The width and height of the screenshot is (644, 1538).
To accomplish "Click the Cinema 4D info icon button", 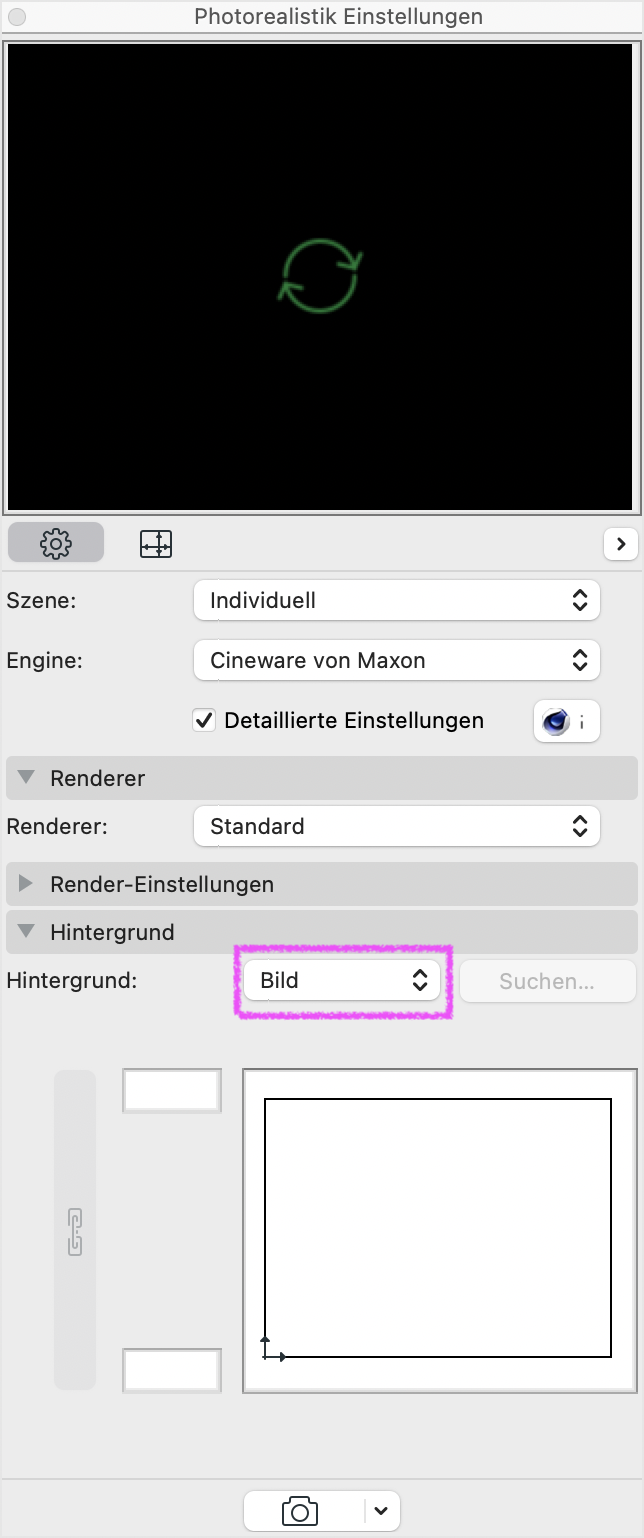I will (x=566, y=720).
